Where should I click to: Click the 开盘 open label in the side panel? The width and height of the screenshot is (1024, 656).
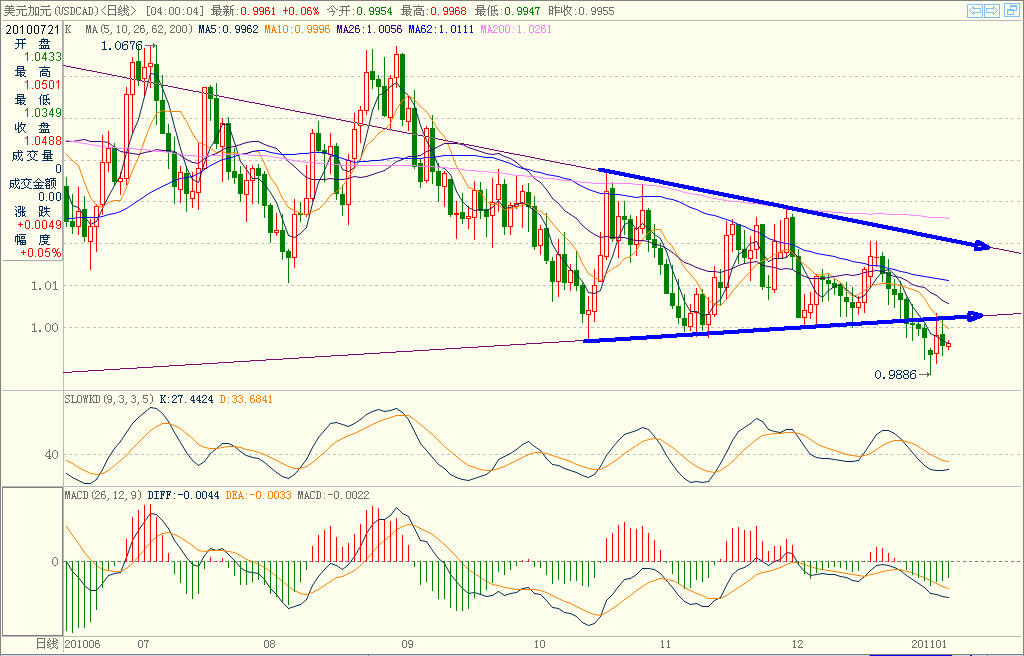tap(33, 44)
